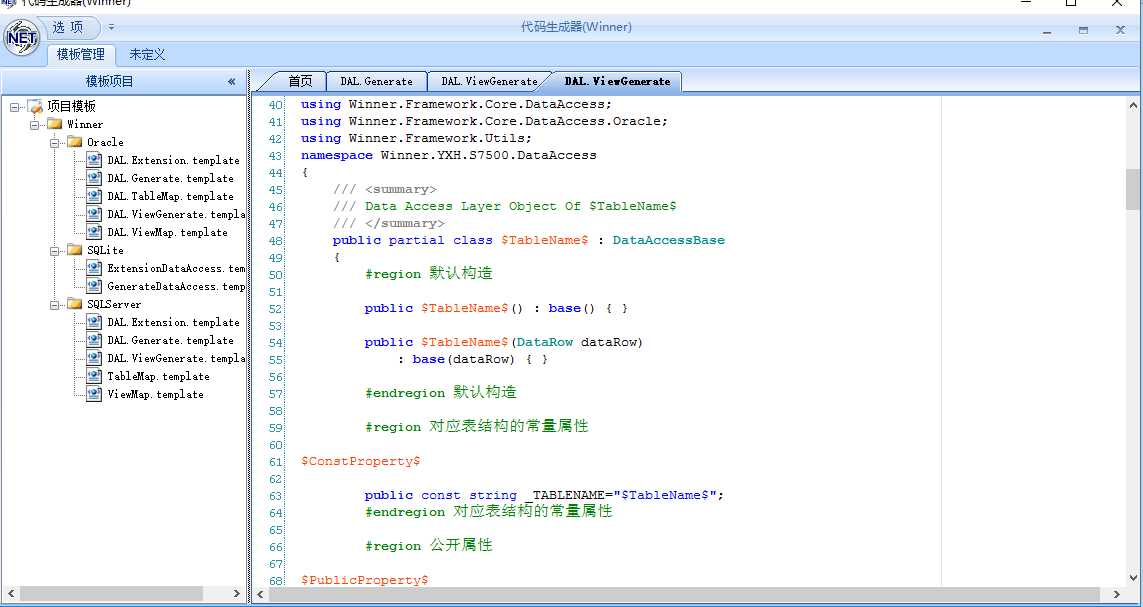Click the GenerateDataAccess template file icon
Image resolution: width=1143 pixels, height=607 pixels.
94,286
